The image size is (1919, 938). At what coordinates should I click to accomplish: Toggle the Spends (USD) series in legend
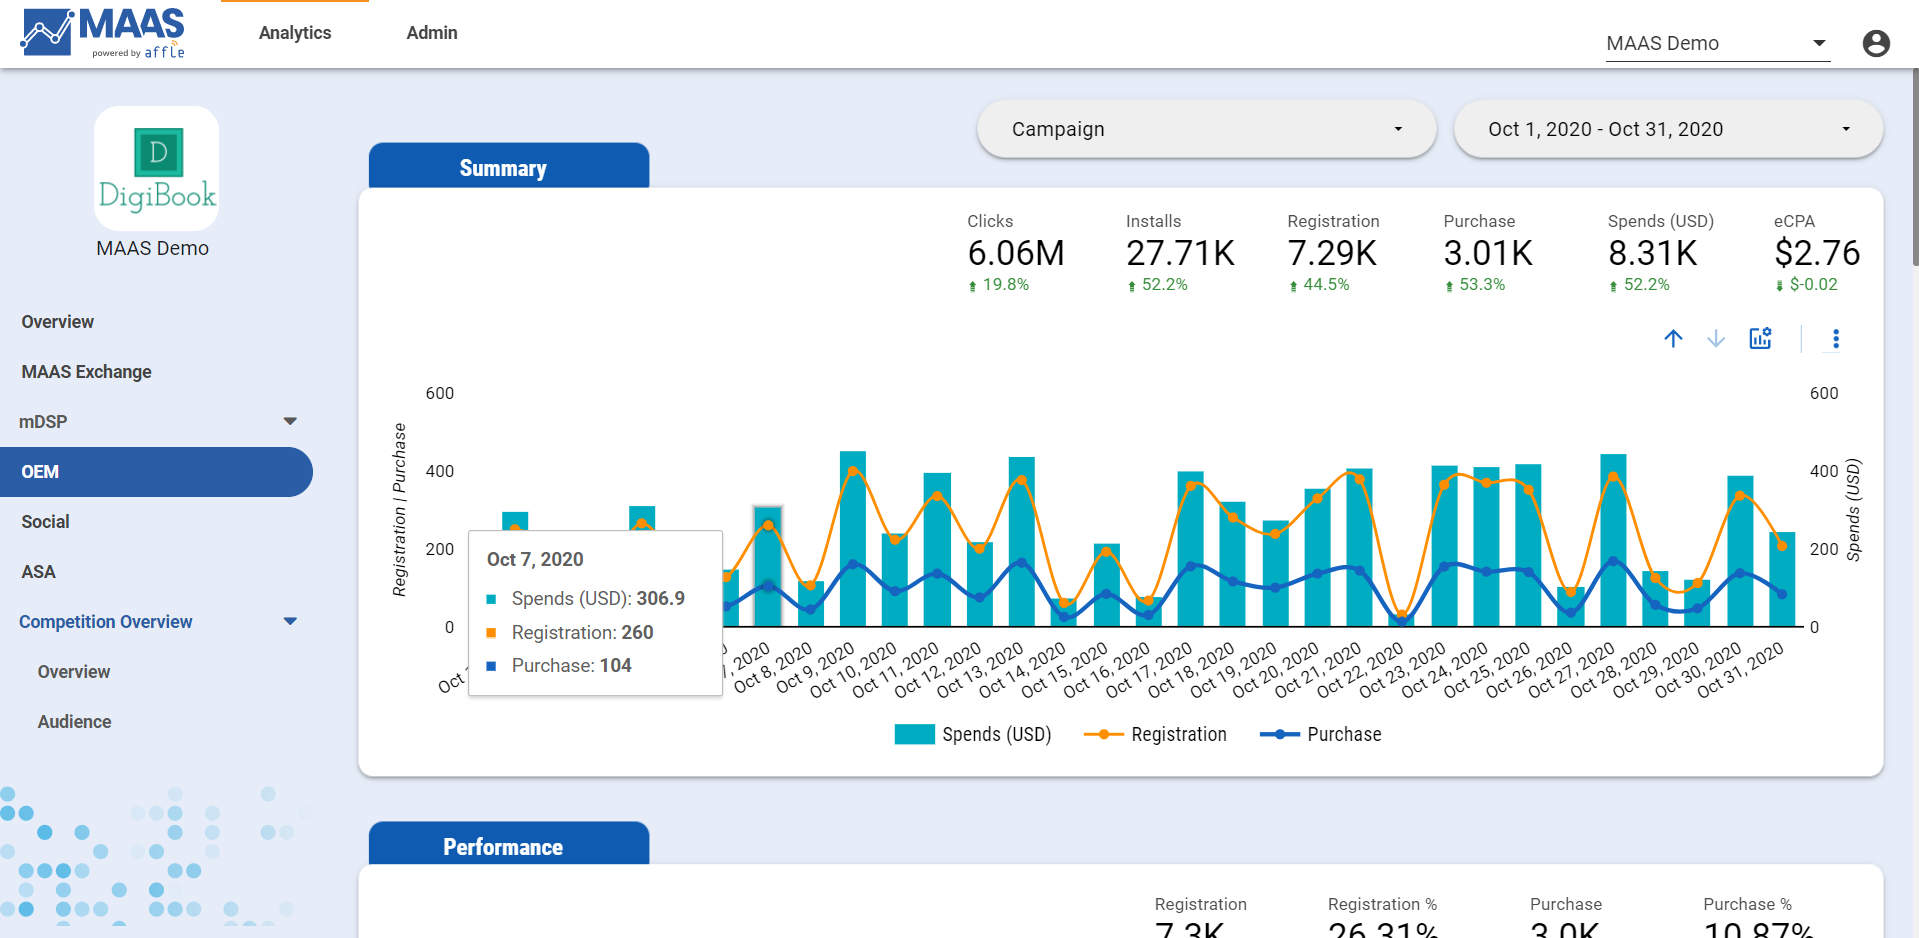(x=975, y=734)
